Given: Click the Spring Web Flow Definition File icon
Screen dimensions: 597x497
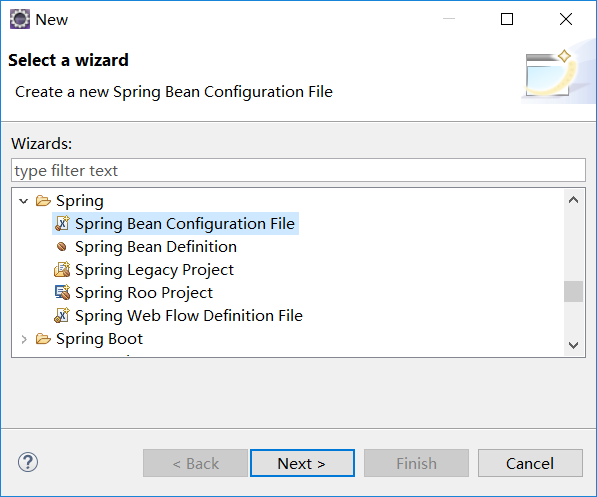Looking at the screenshot, I should tap(62, 315).
